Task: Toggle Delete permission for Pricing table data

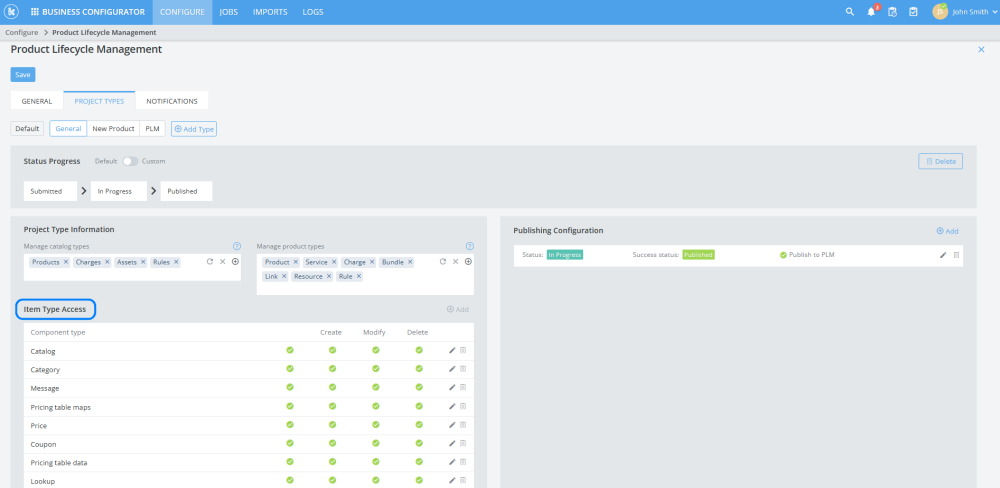Action: (x=419, y=461)
